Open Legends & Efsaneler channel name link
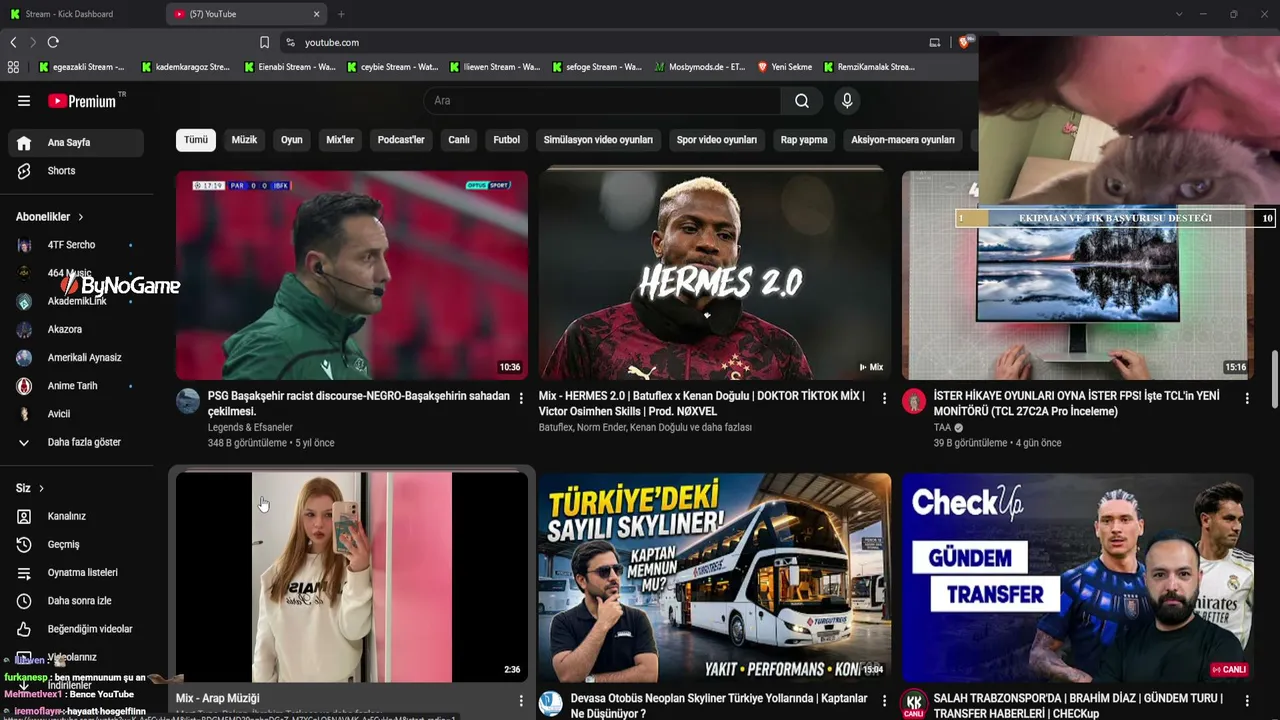This screenshot has width=1280, height=720. click(250, 428)
